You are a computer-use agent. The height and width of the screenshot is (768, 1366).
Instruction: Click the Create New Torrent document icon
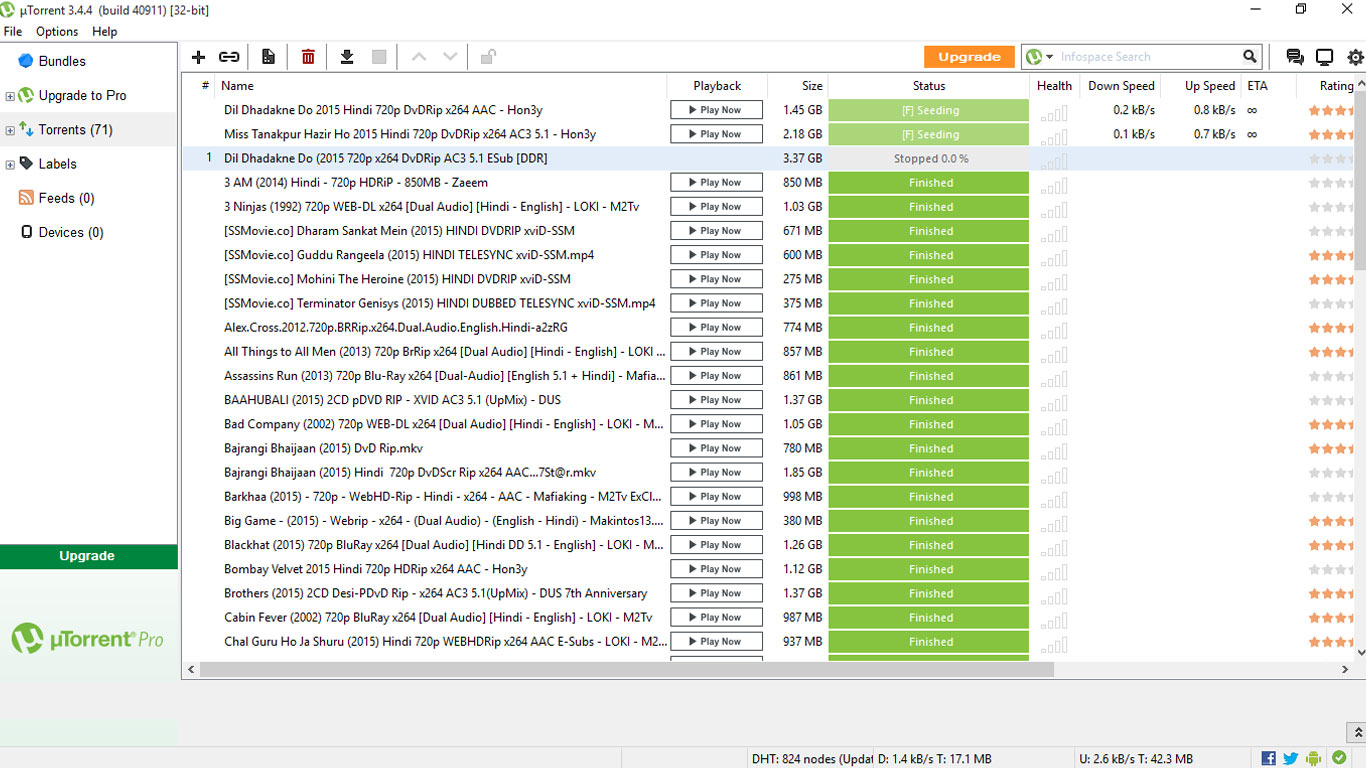point(268,57)
